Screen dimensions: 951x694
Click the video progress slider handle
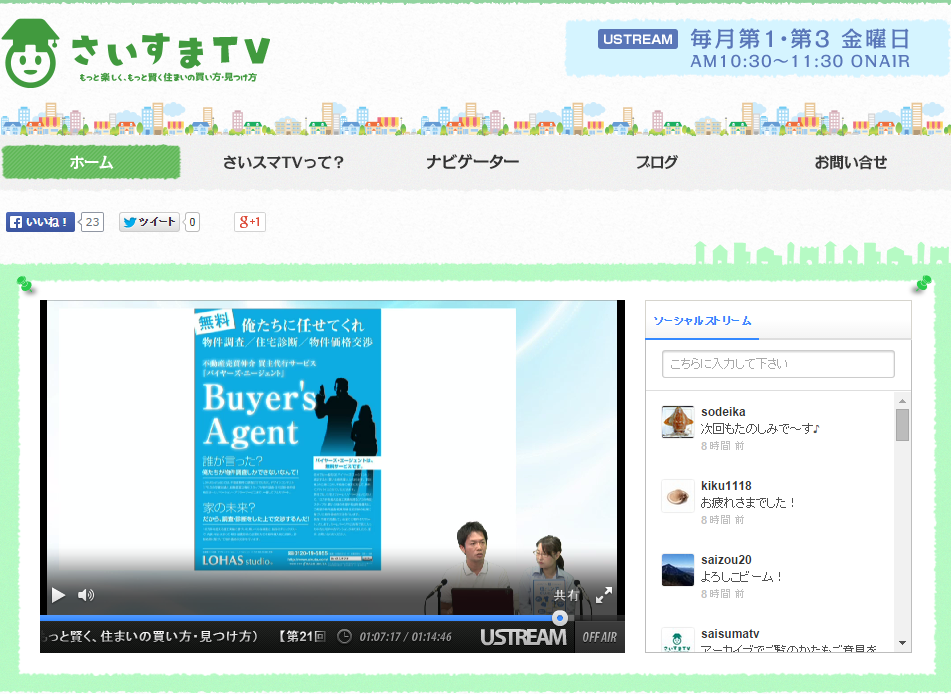coord(560,618)
